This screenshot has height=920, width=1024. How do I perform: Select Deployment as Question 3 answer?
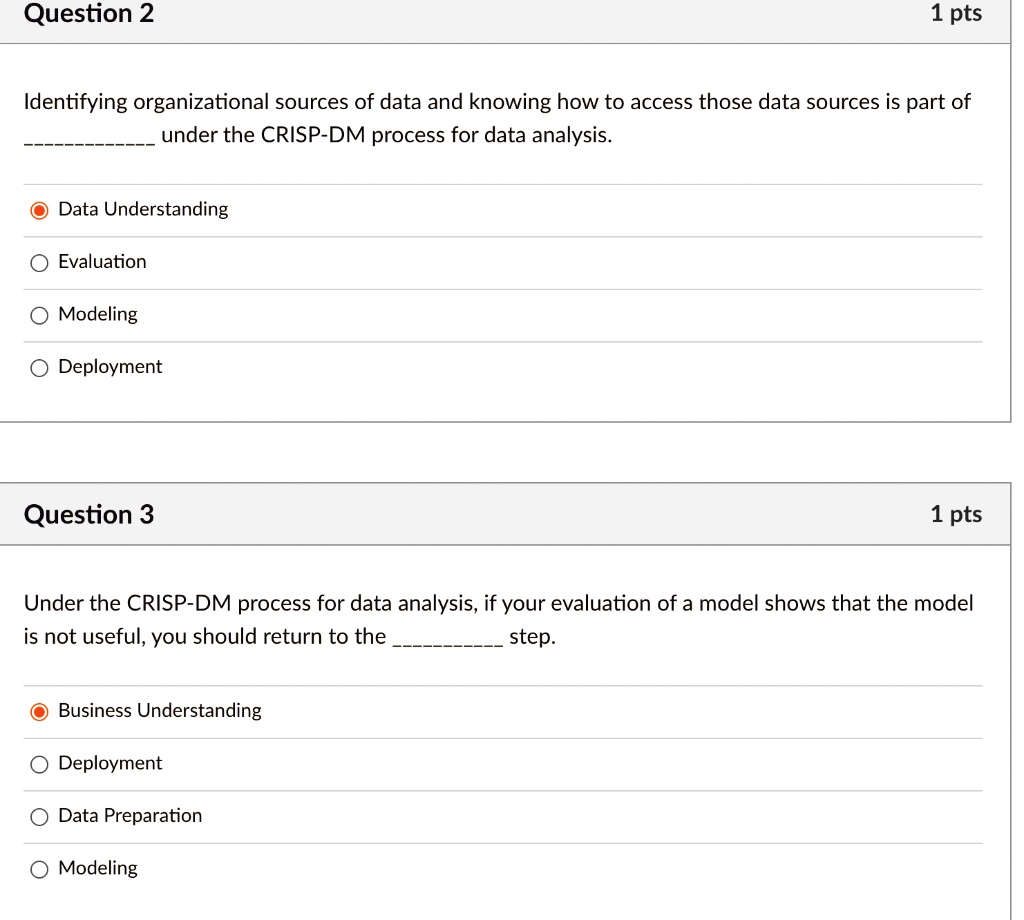[39, 764]
